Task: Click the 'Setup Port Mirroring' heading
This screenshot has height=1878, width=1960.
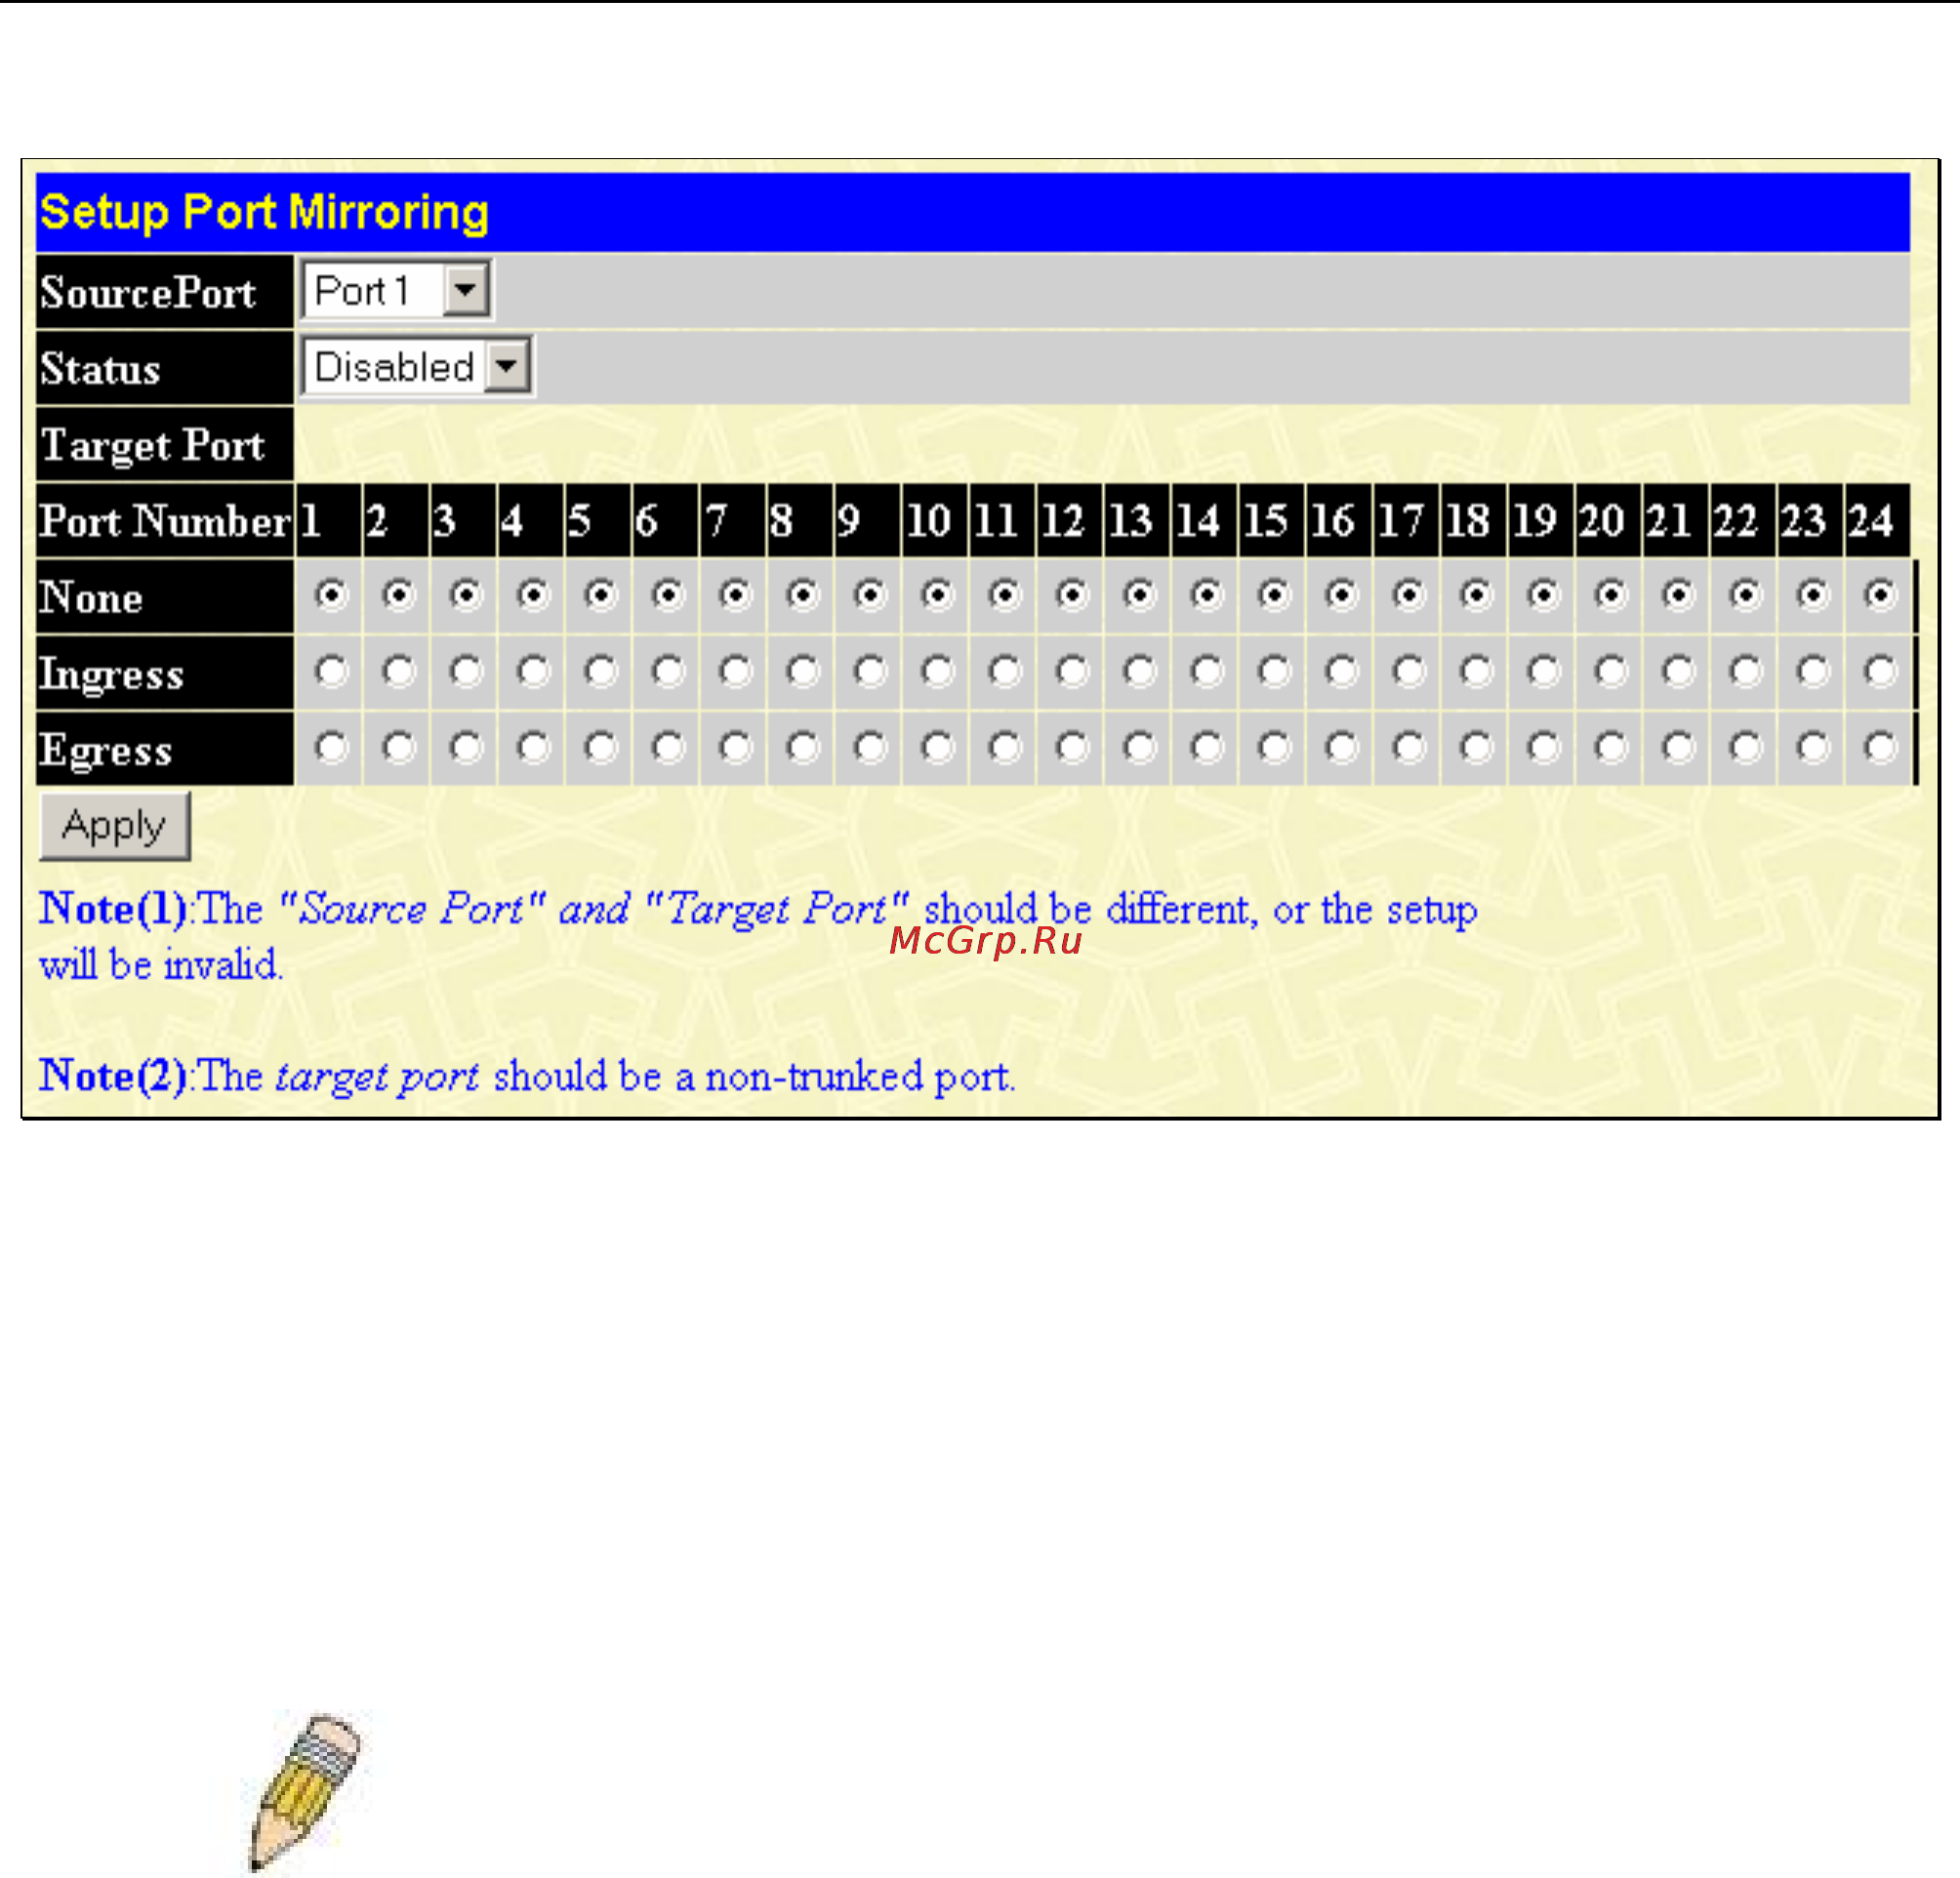Action: 264,212
